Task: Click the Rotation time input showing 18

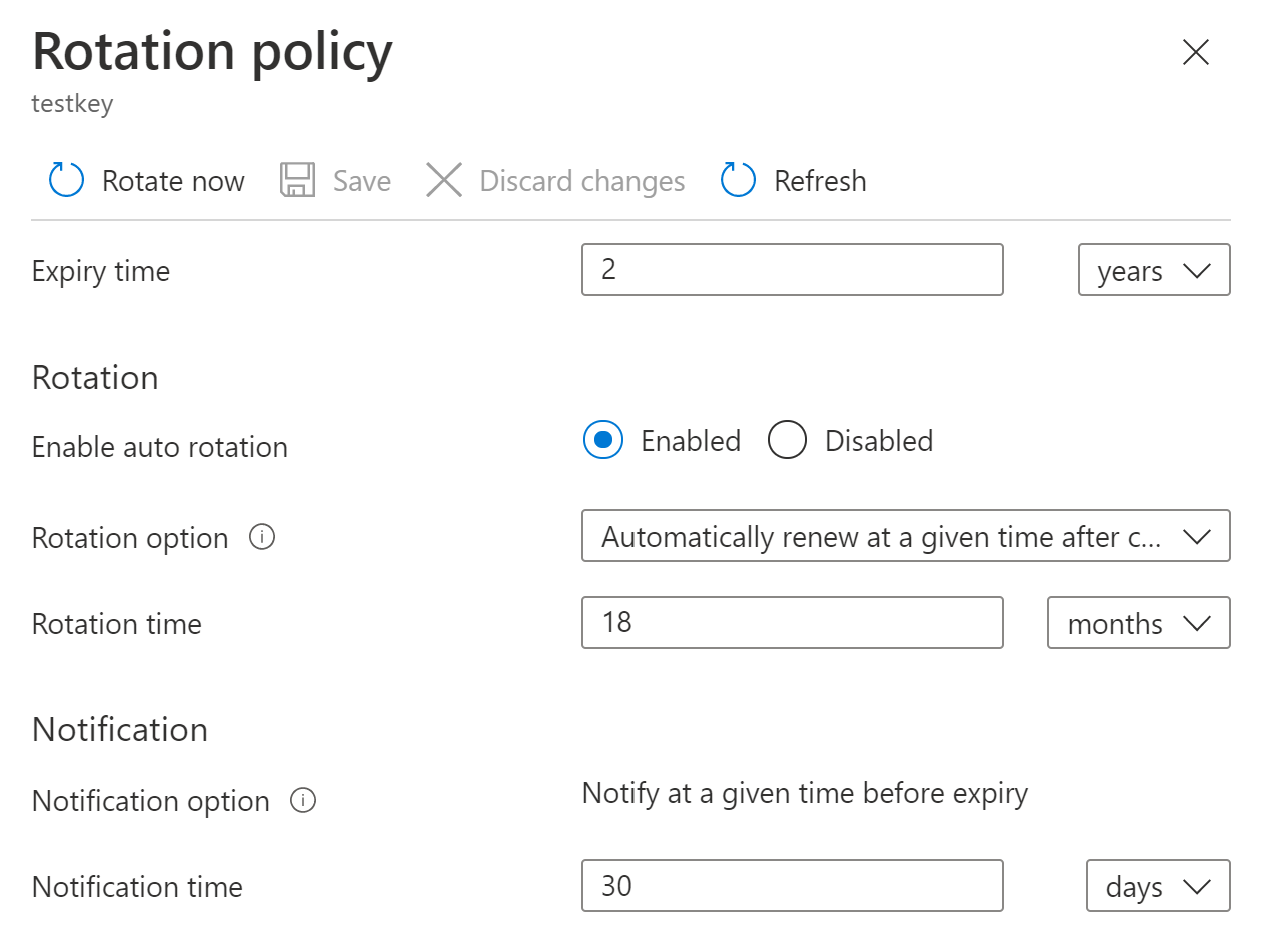Action: coord(791,623)
